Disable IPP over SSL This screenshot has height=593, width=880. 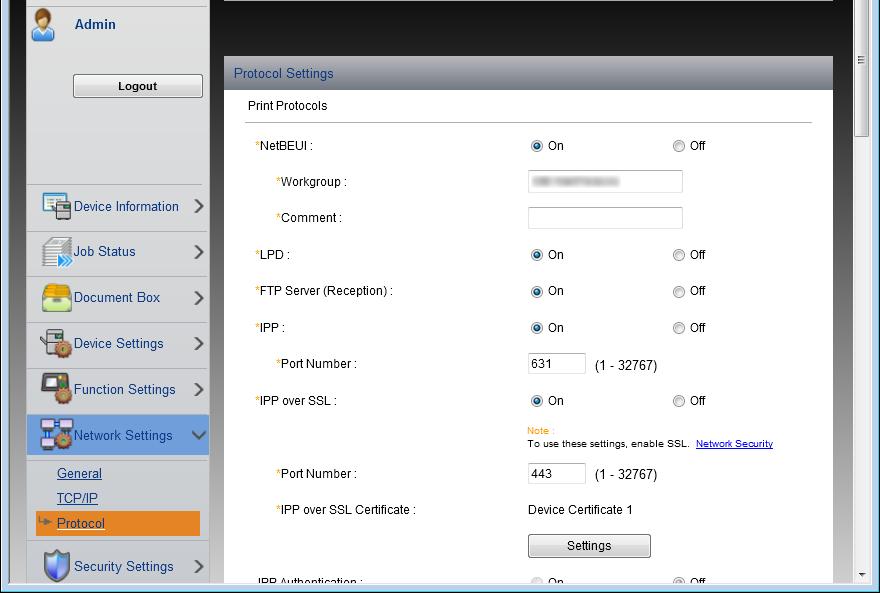pyautogui.click(x=679, y=401)
